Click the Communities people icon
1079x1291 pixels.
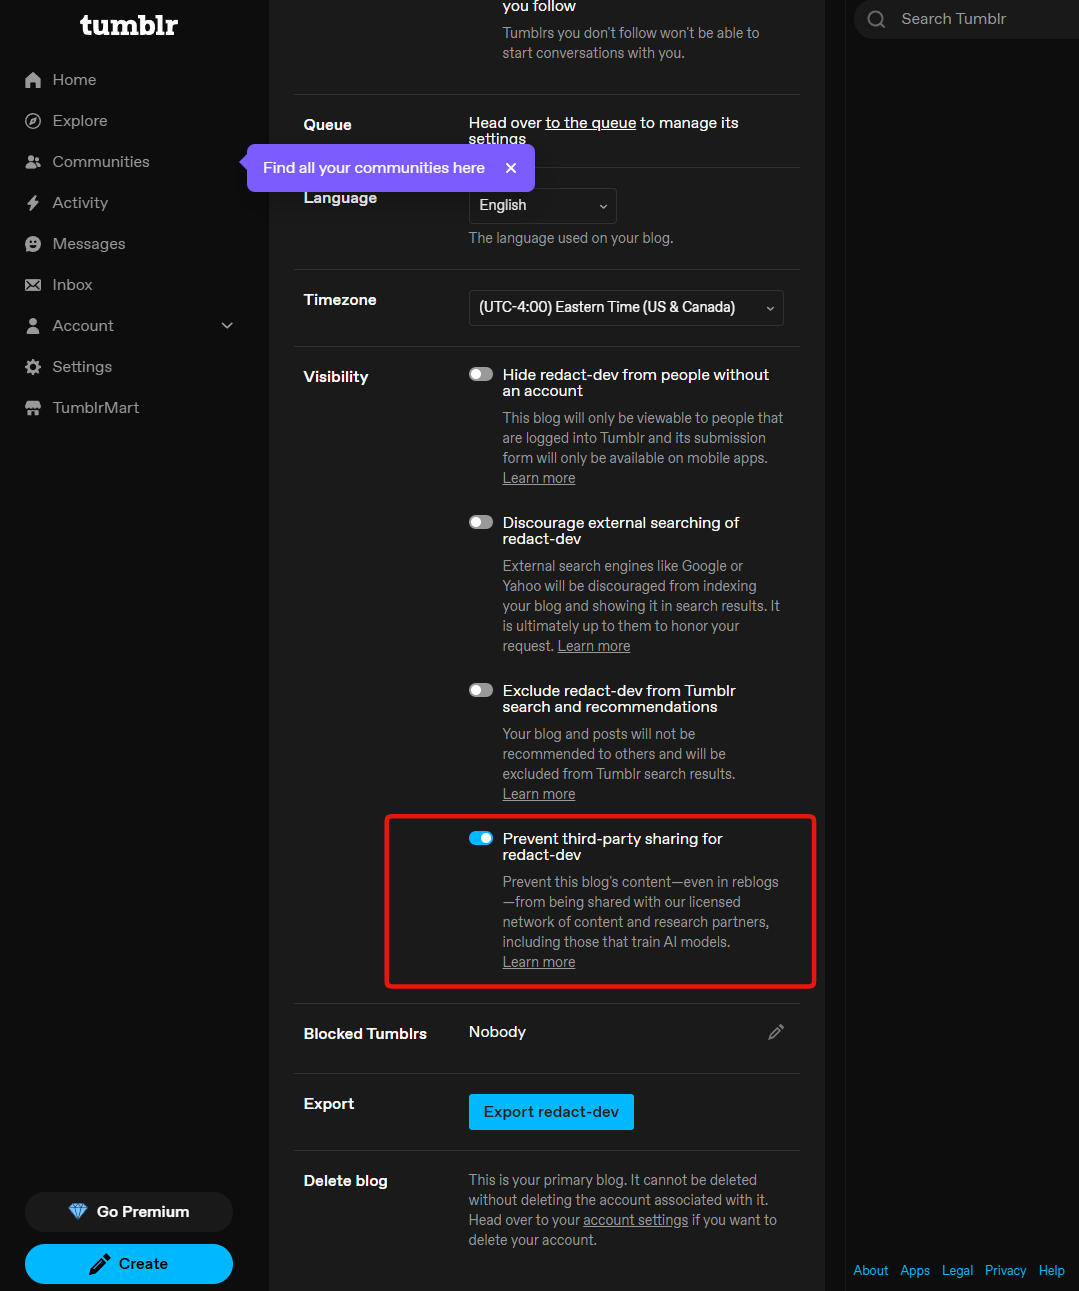33,162
